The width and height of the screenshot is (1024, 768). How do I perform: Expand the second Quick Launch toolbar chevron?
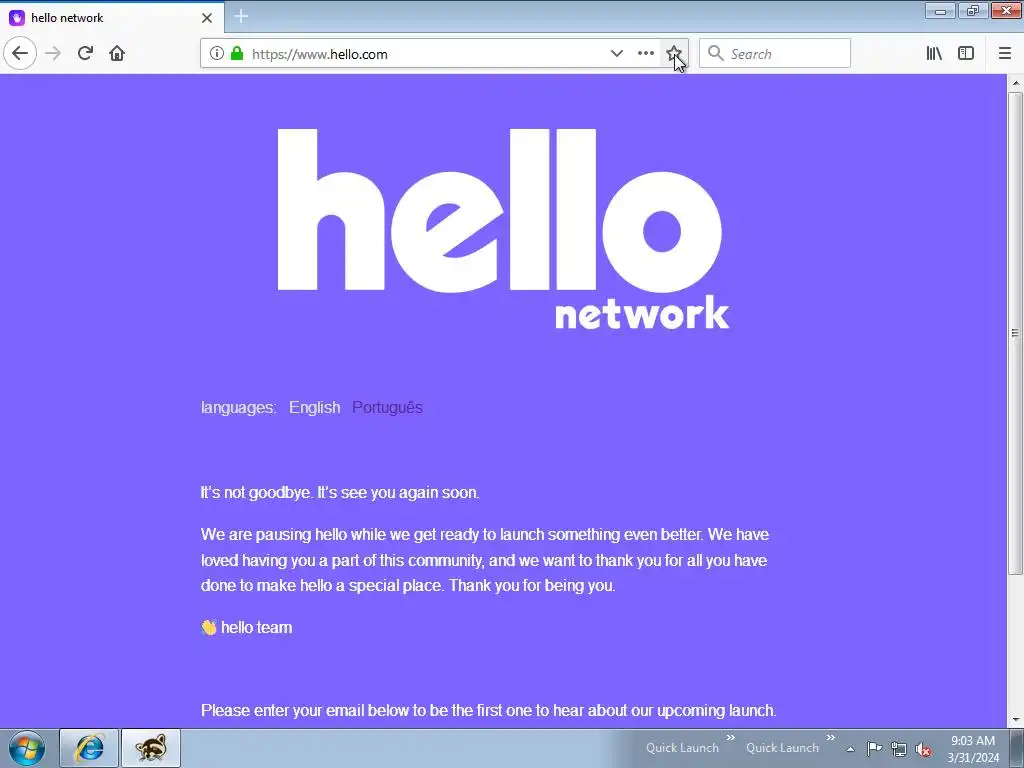pos(831,738)
